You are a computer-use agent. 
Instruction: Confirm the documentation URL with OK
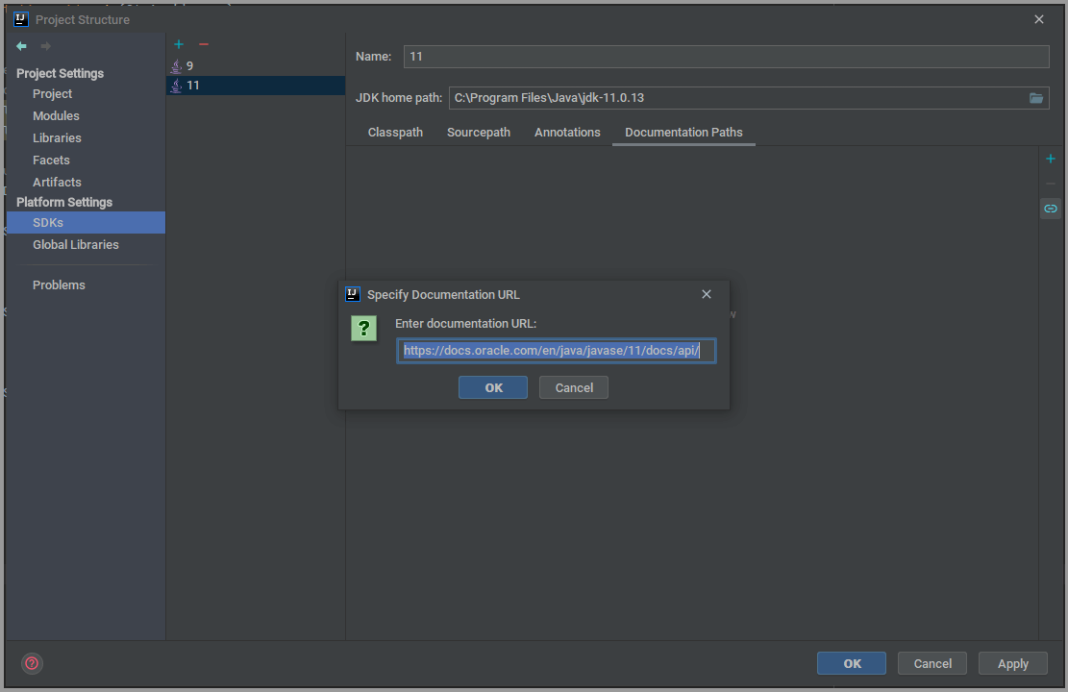[493, 388]
